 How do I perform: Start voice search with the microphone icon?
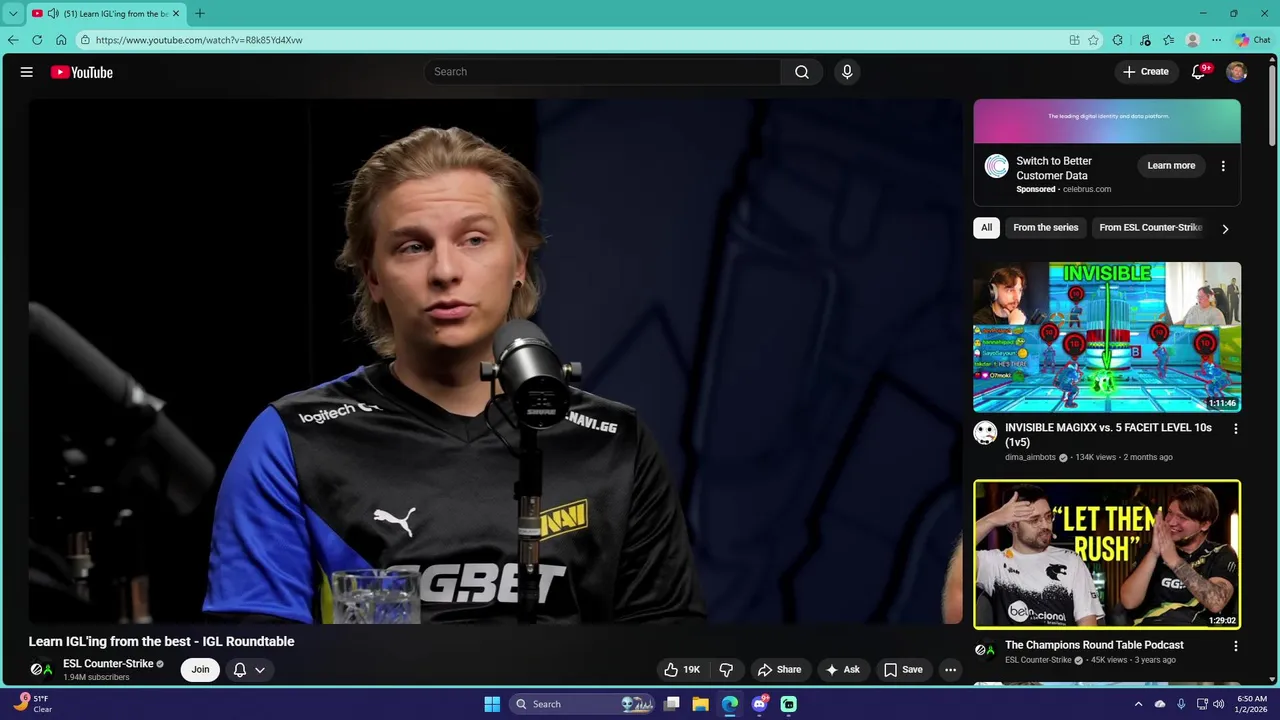(847, 72)
